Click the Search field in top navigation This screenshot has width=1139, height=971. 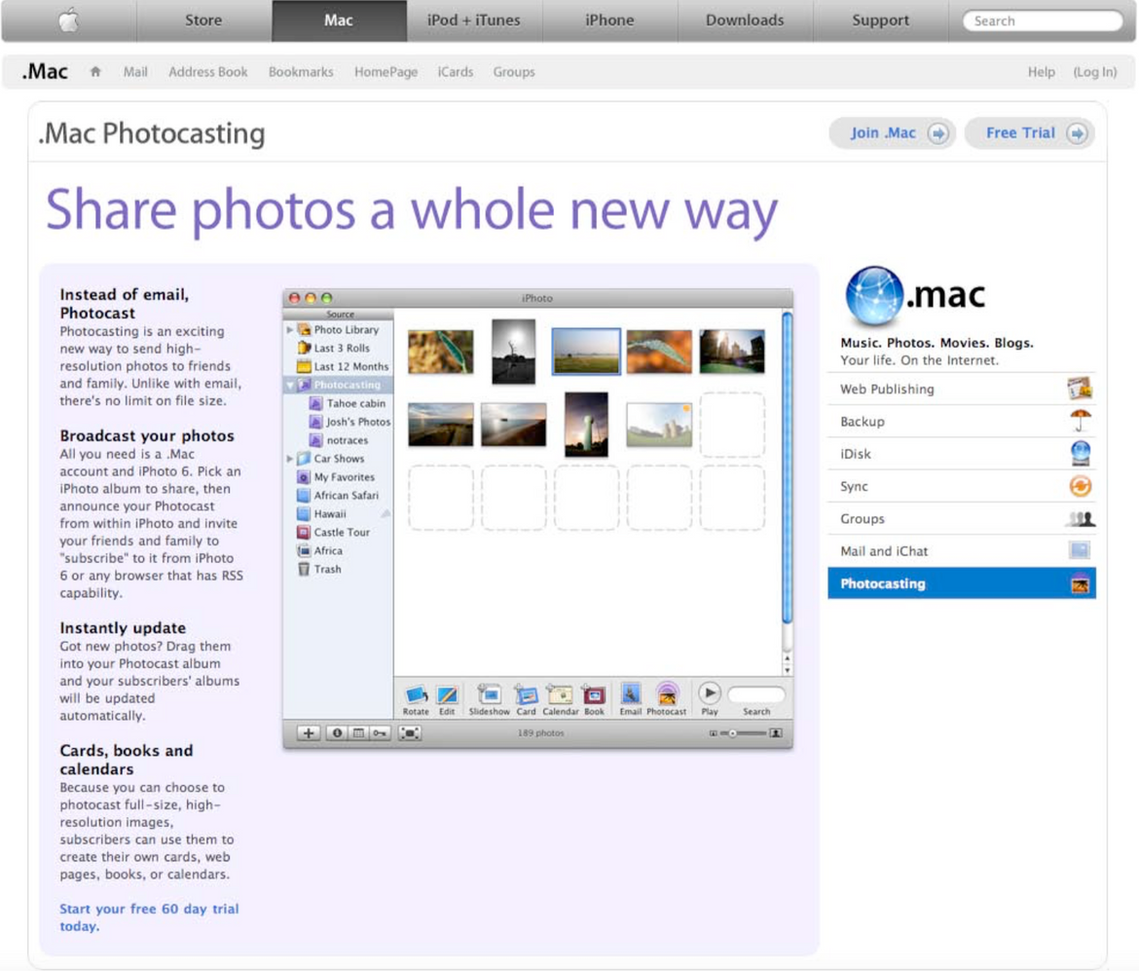pyautogui.click(x=1042, y=20)
